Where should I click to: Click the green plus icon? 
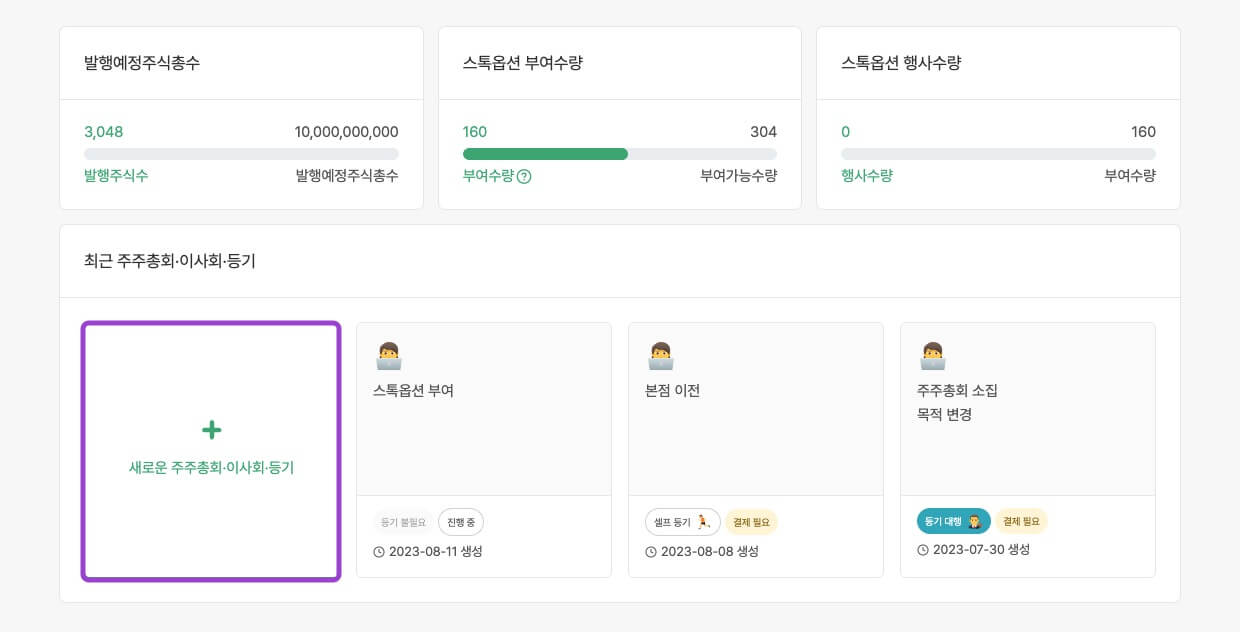click(x=211, y=430)
